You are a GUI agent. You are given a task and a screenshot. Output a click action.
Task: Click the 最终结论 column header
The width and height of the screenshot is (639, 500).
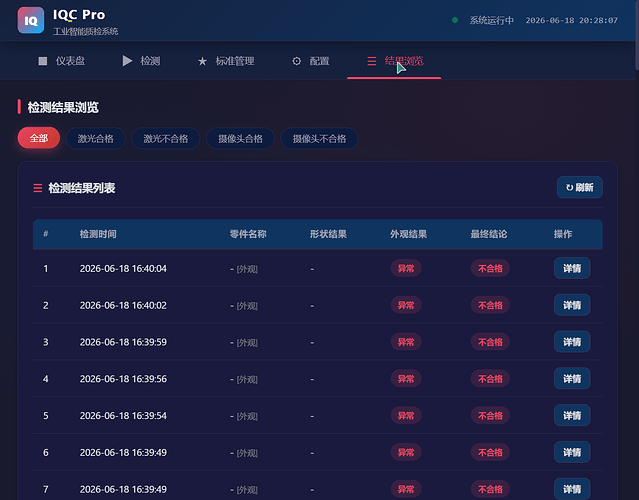(489, 234)
